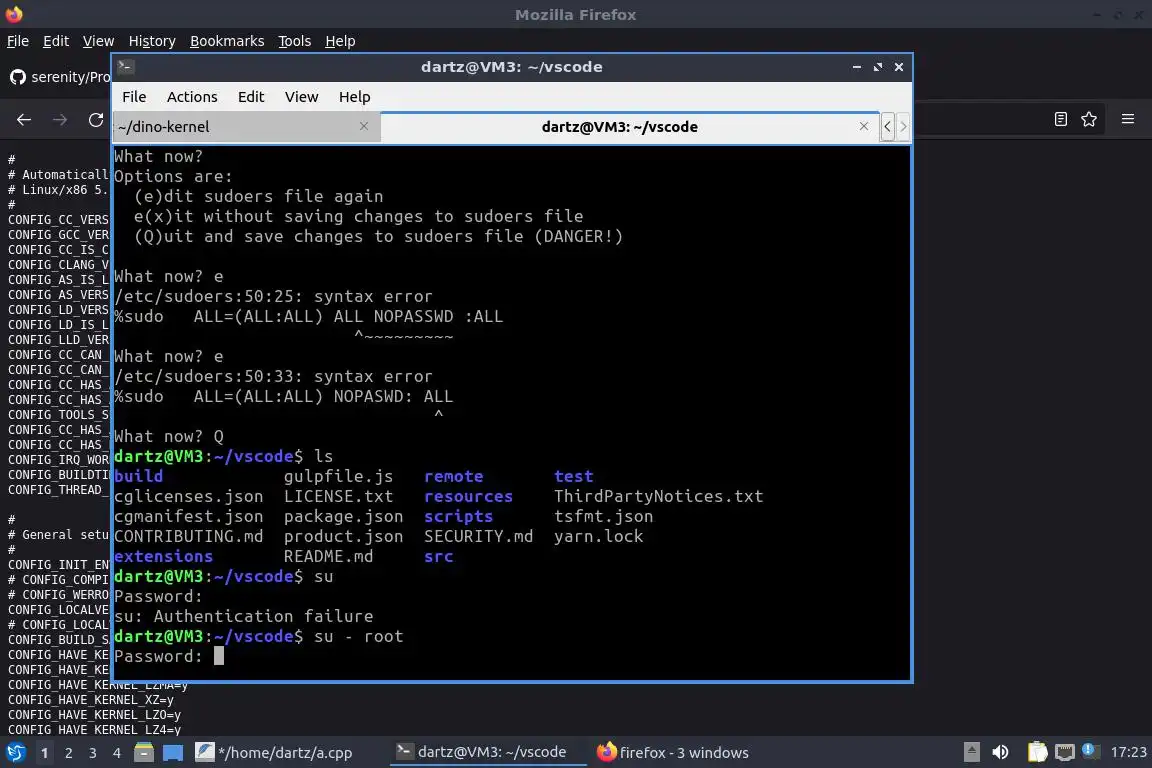This screenshot has width=1152, height=768.
Task: Open the Firefox Tools menu
Action: coord(295,41)
